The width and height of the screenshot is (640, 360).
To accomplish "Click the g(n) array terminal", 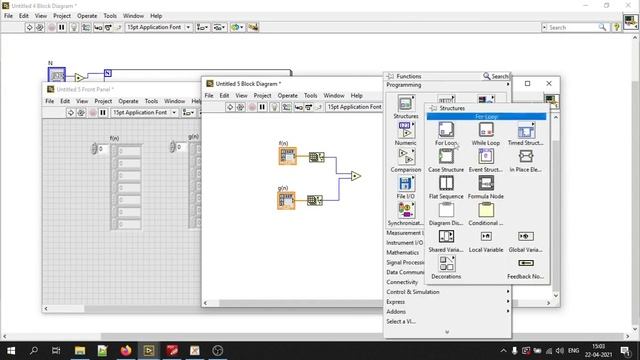I will click(x=287, y=200).
